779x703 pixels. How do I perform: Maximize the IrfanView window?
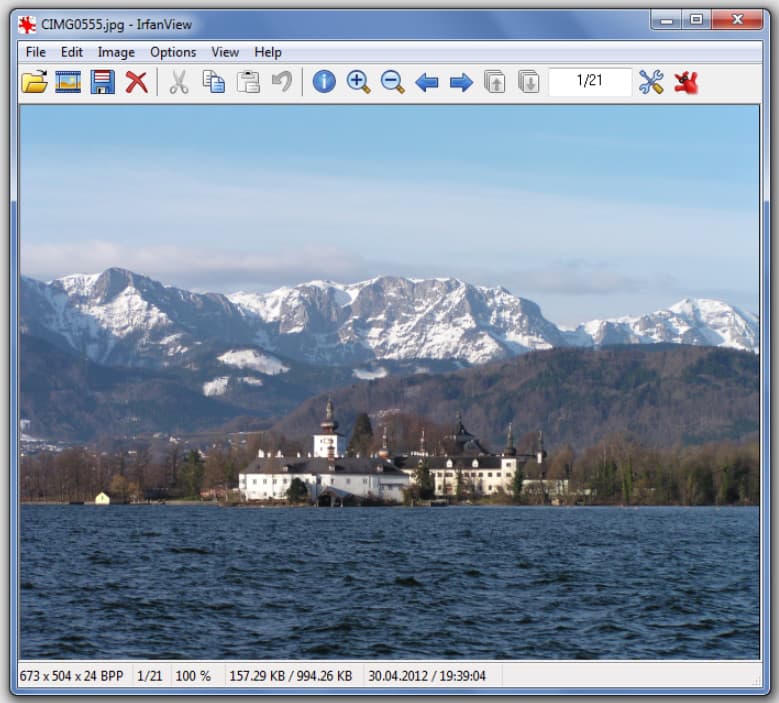pos(697,20)
